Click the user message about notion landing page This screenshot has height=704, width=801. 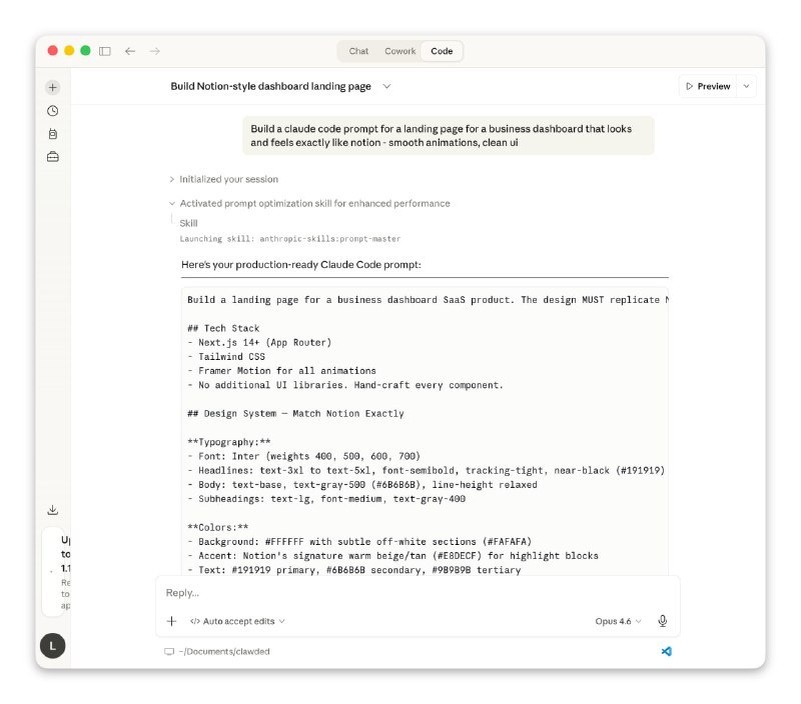(448, 135)
